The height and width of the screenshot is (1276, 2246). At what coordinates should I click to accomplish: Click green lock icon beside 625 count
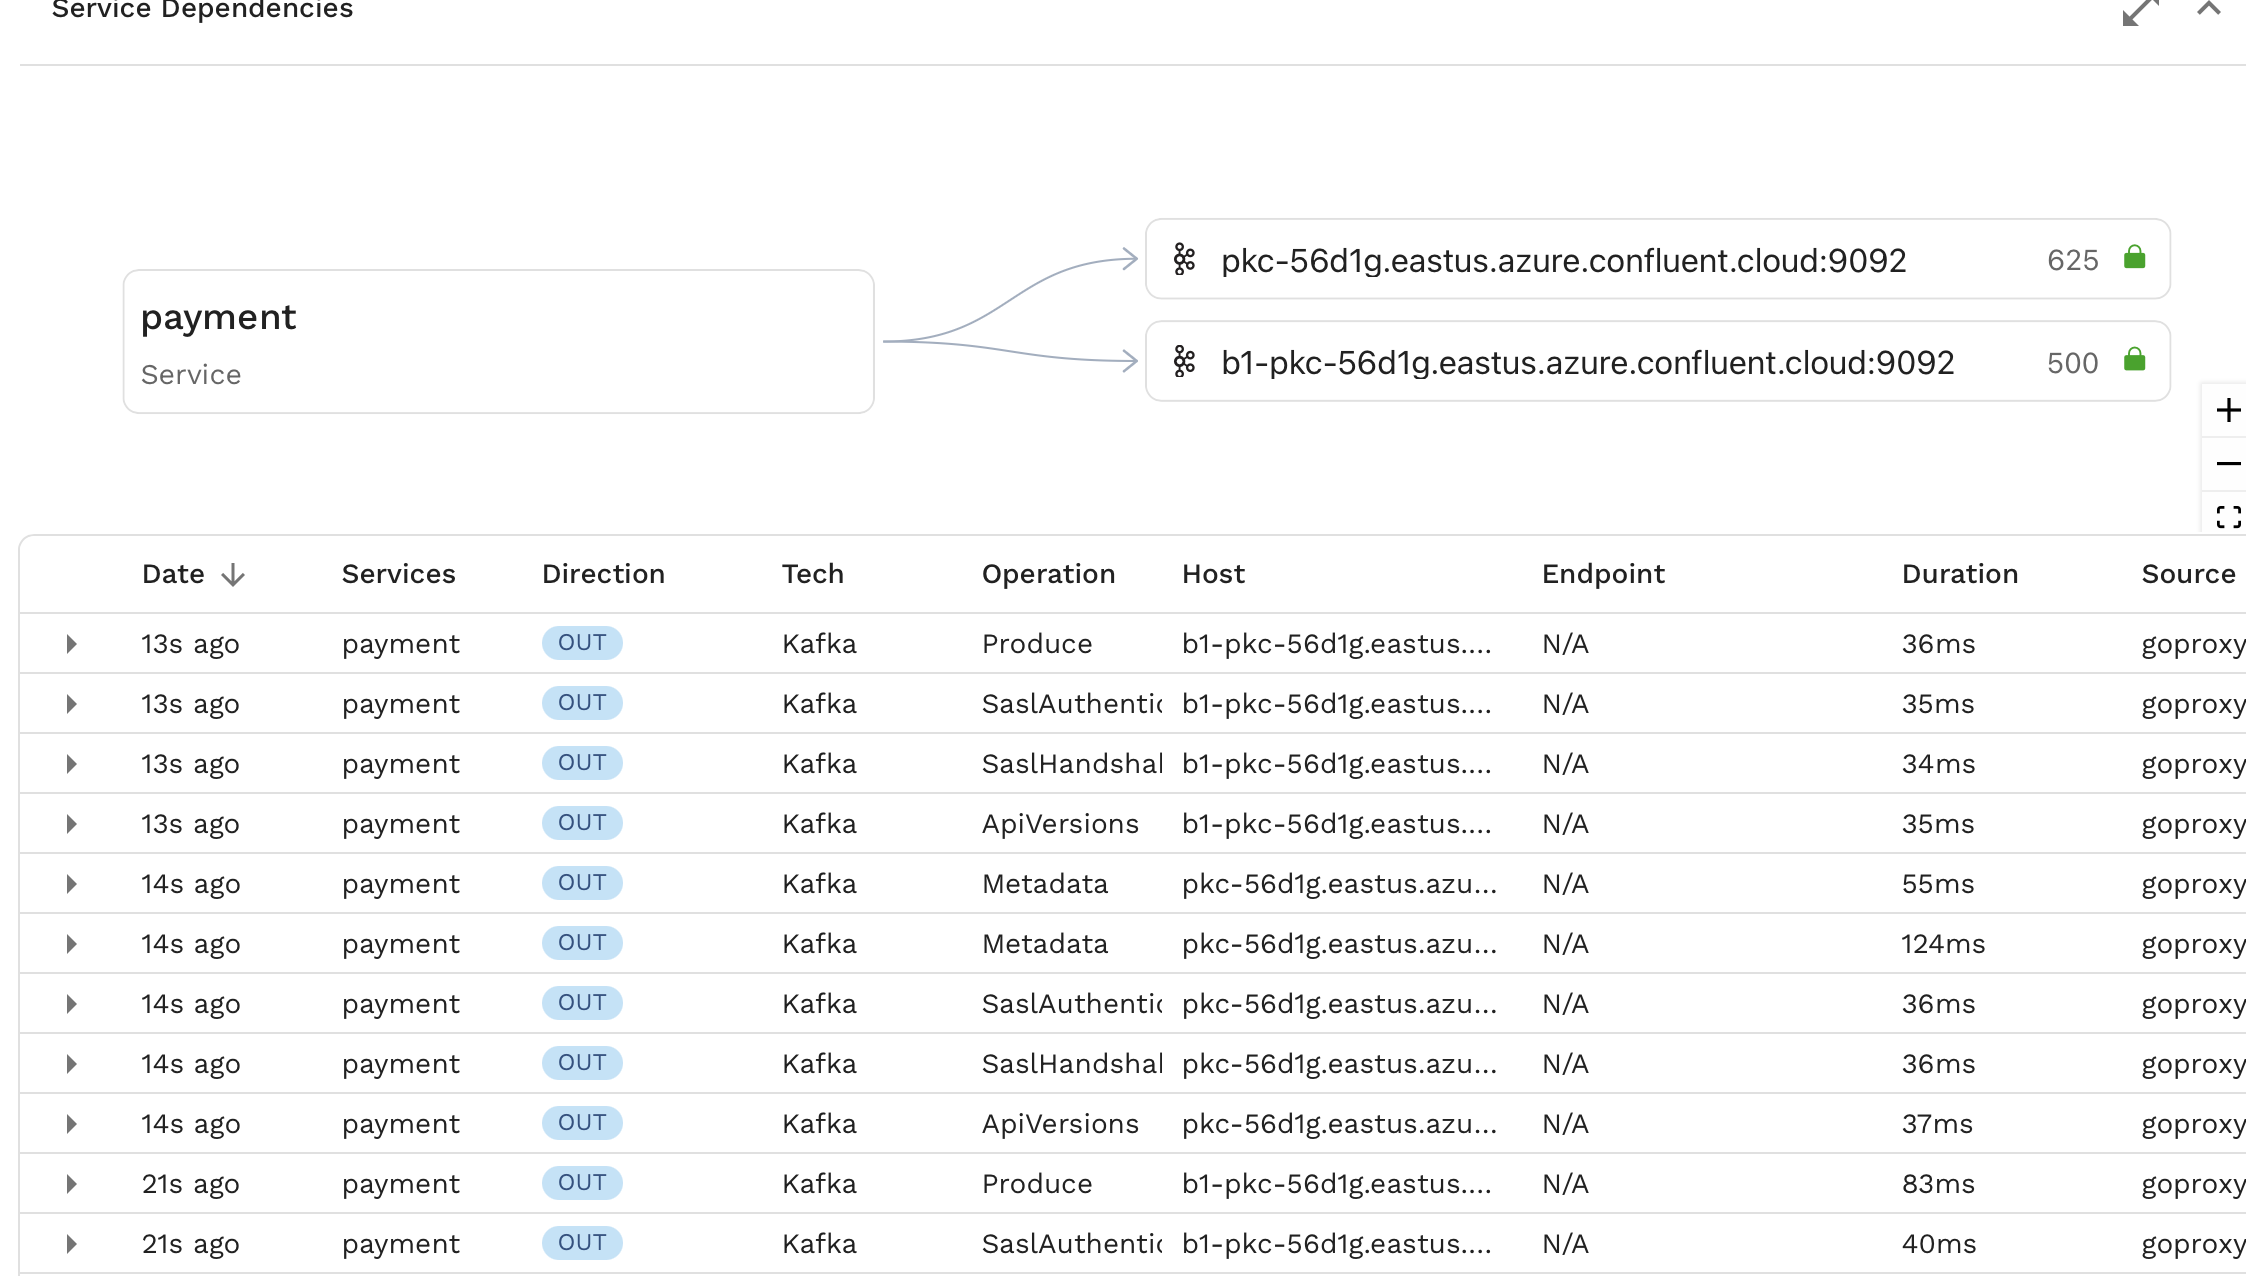pyautogui.click(x=2134, y=258)
